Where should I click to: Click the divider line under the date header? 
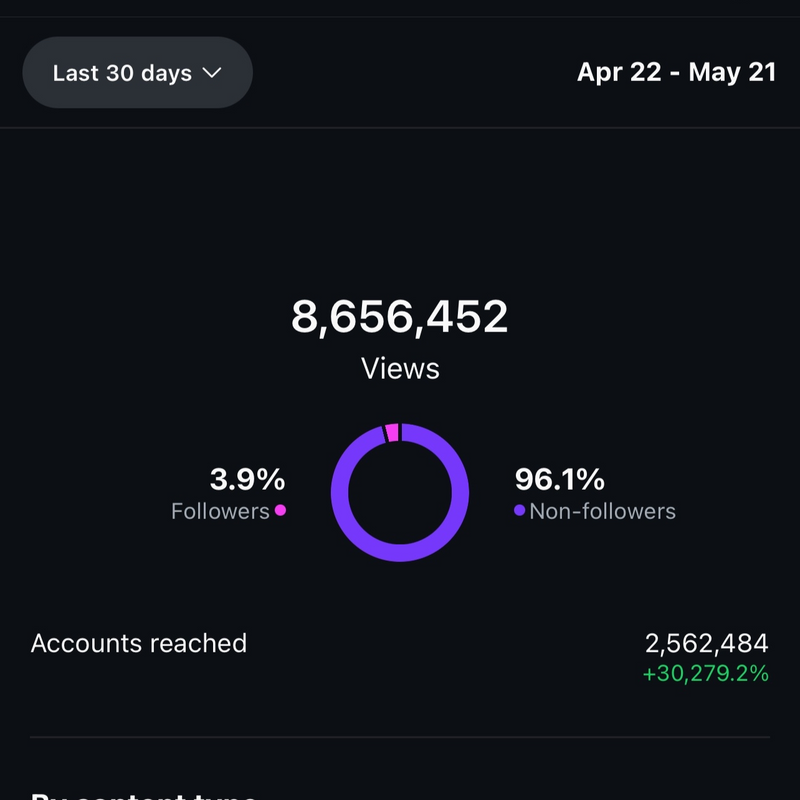pos(400,128)
